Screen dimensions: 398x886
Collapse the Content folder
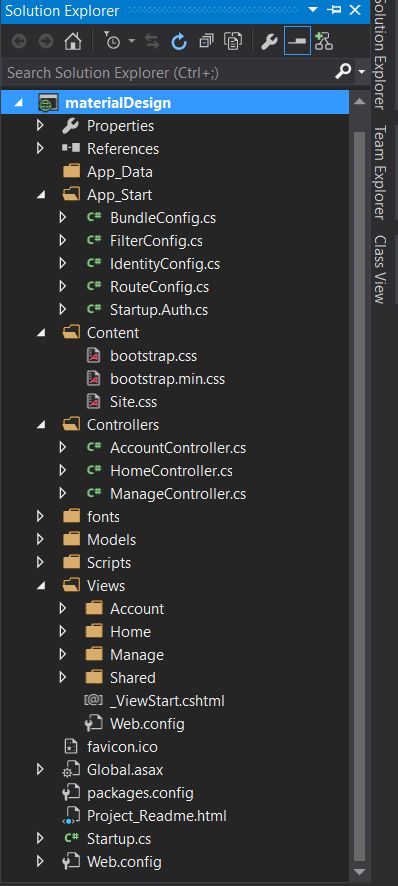(40, 333)
